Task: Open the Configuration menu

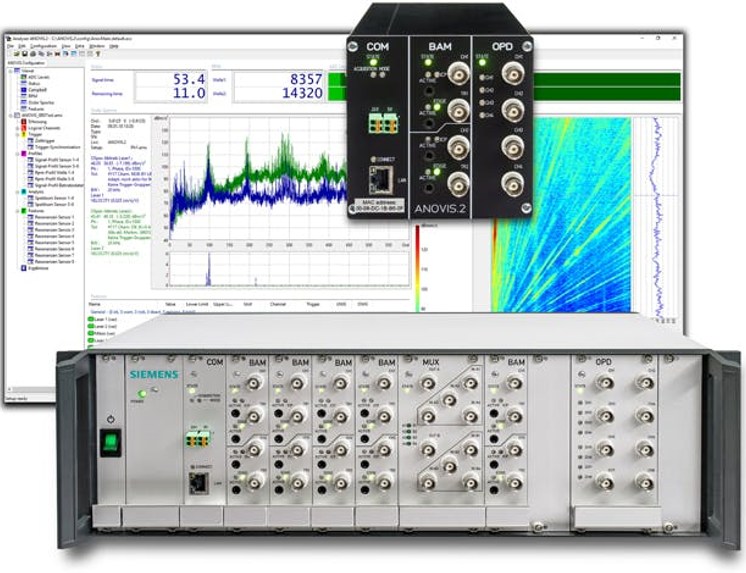Action: coord(44,46)
